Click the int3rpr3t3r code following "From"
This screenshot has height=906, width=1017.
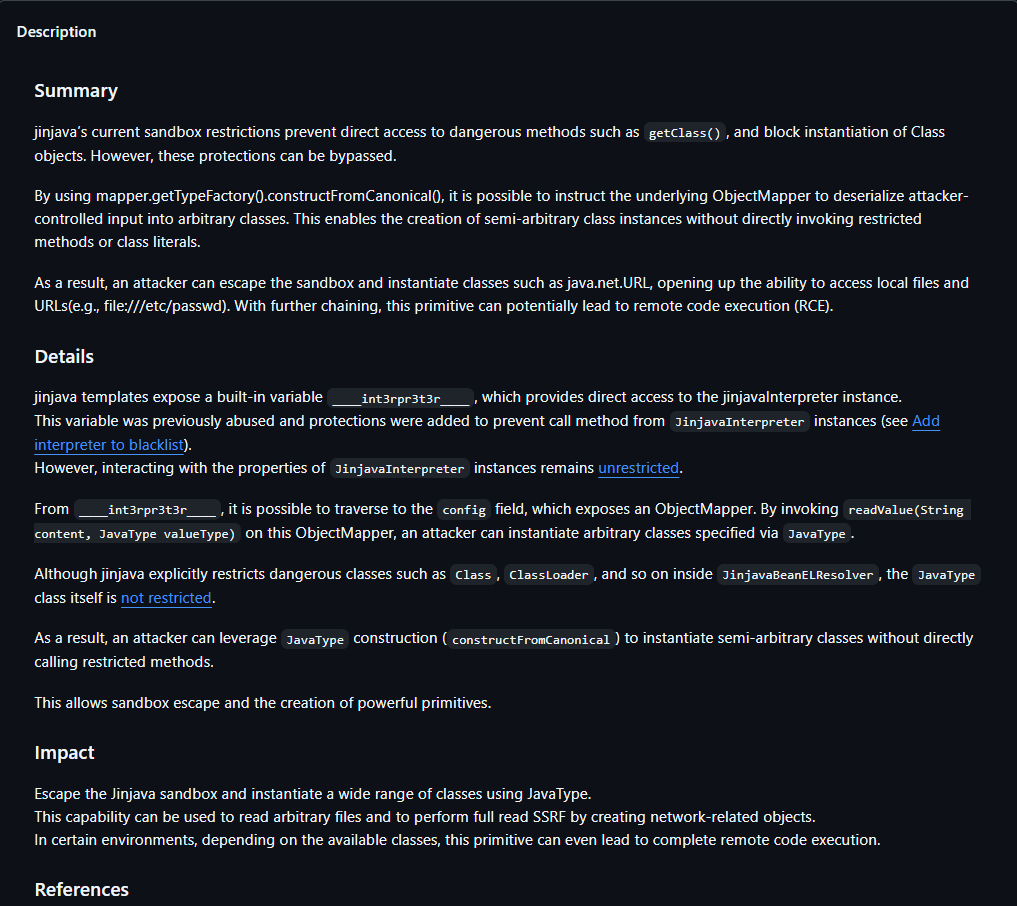147,510
